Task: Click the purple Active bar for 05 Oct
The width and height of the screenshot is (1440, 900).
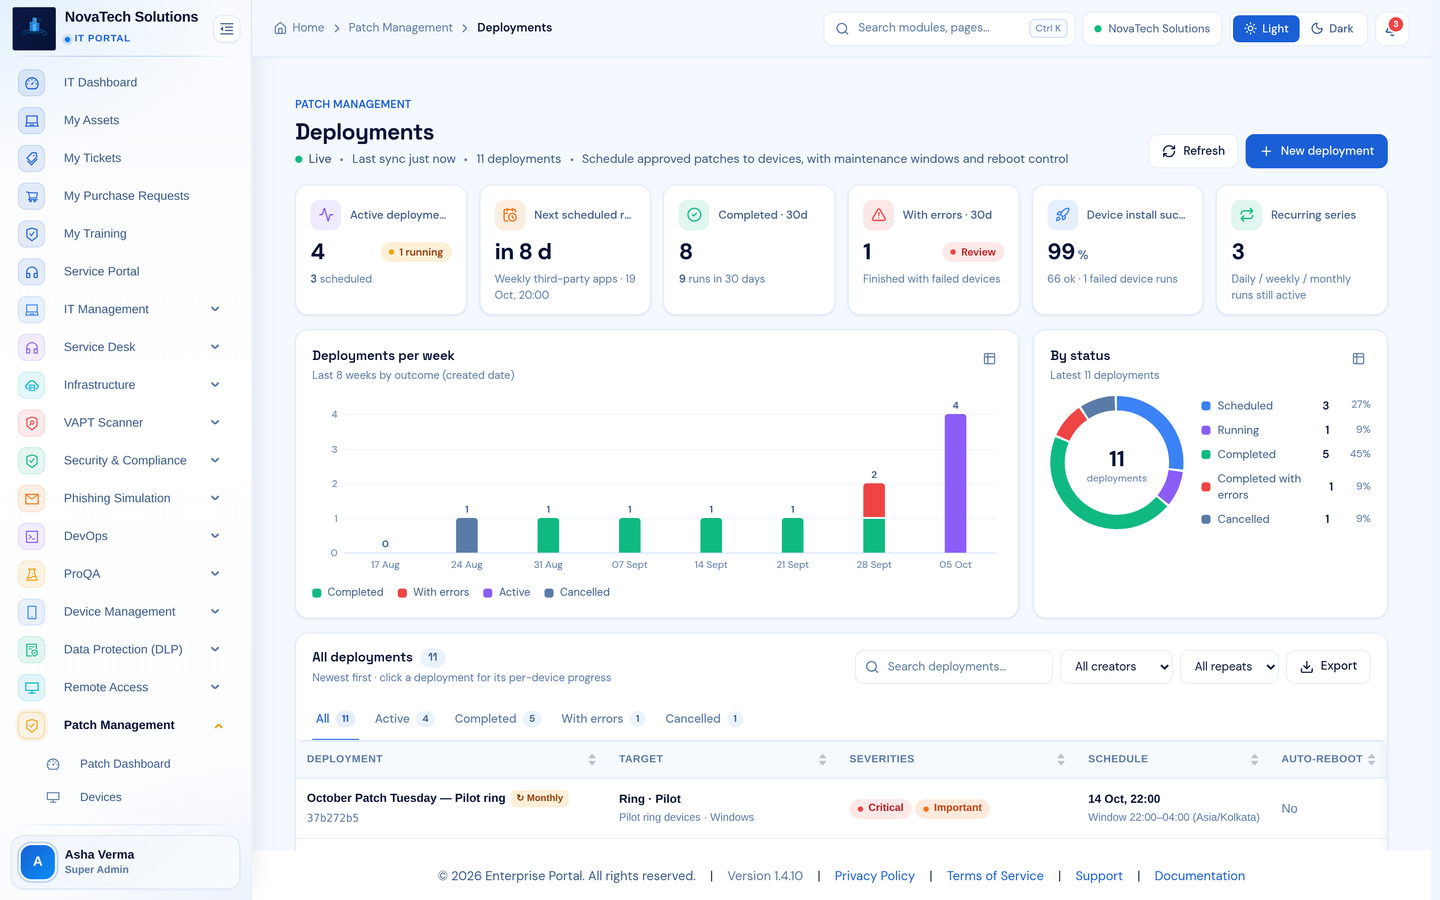Action: [955, 483]
